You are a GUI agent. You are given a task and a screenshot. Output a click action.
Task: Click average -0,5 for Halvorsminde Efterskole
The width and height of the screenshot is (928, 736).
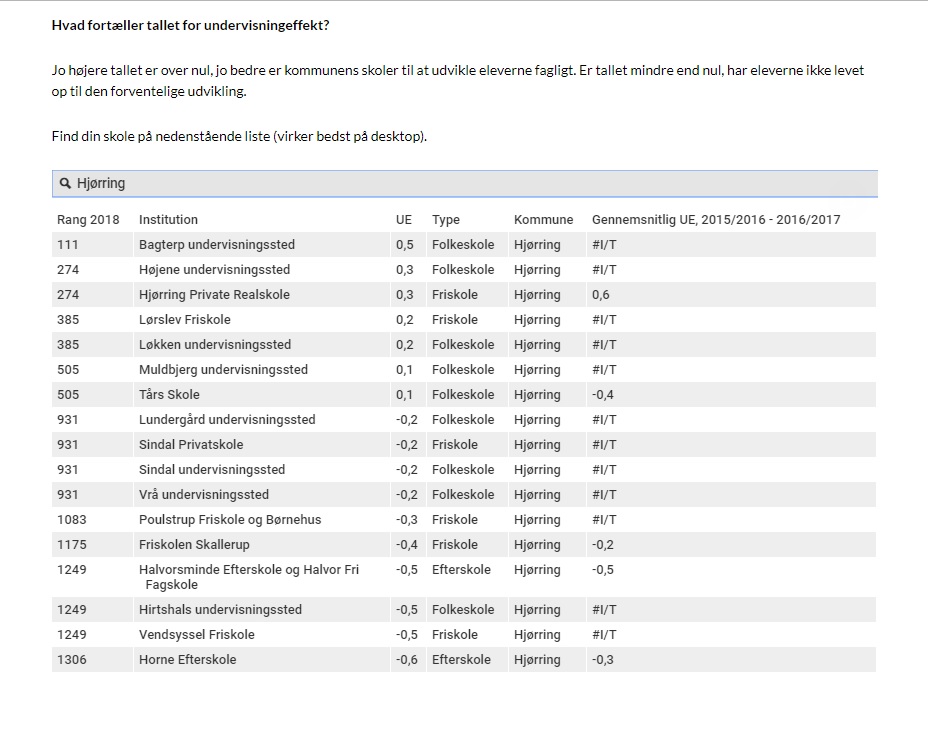click(602, 570)
